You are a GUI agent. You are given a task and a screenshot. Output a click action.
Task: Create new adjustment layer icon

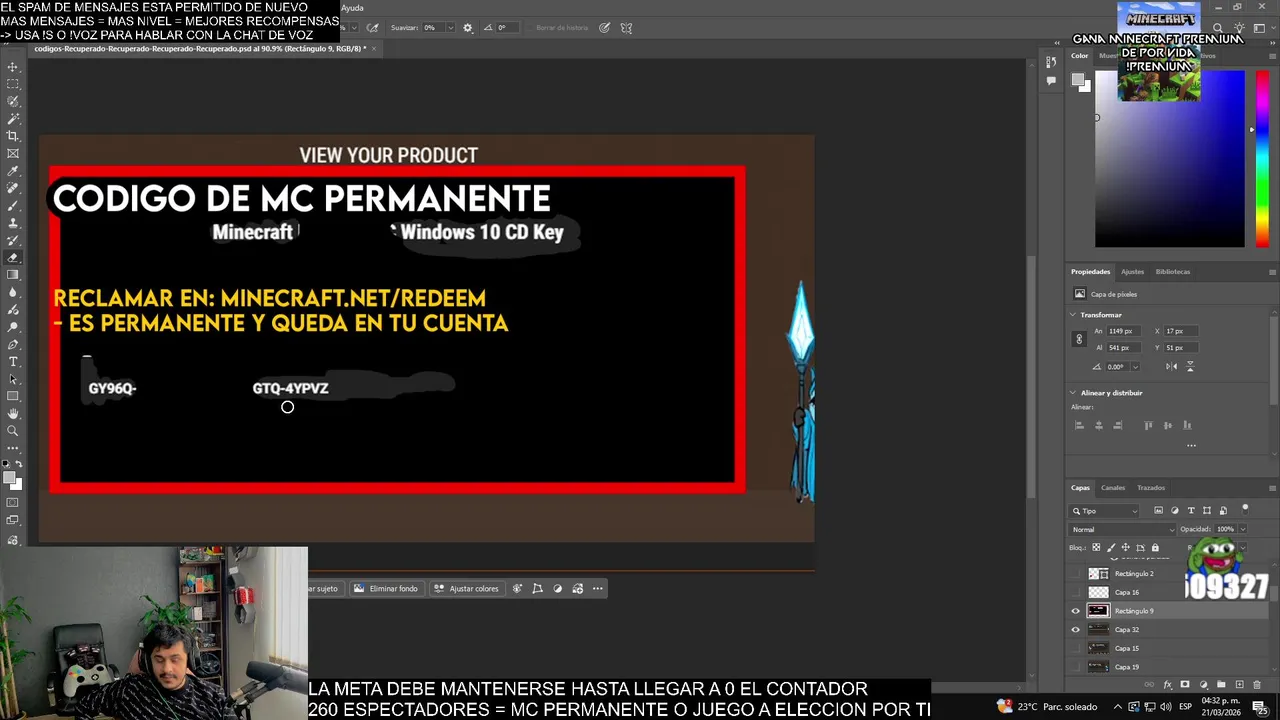point(1203,685)
